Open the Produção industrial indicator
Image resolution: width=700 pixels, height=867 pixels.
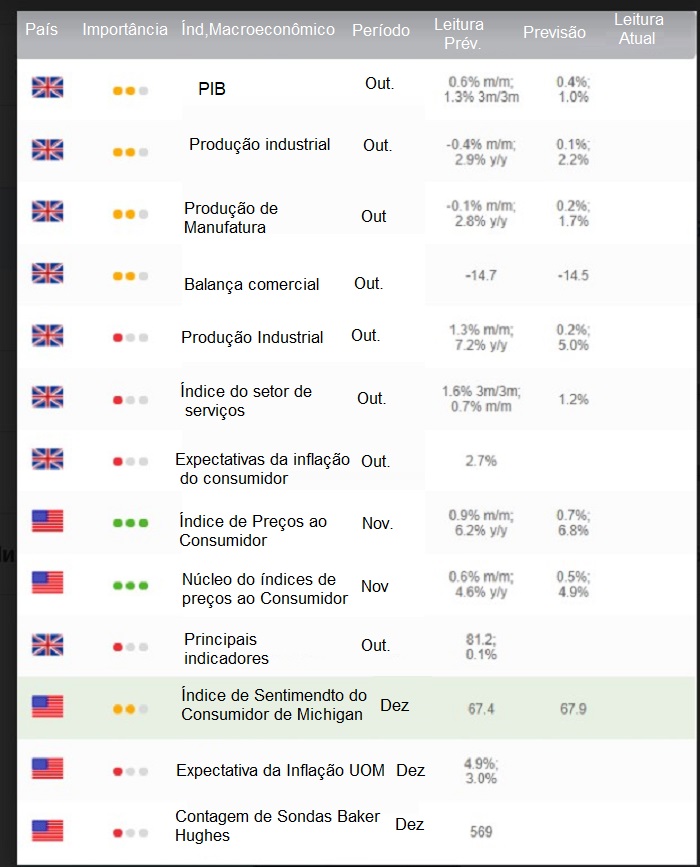pyautogui.click(x=259, y=144)
